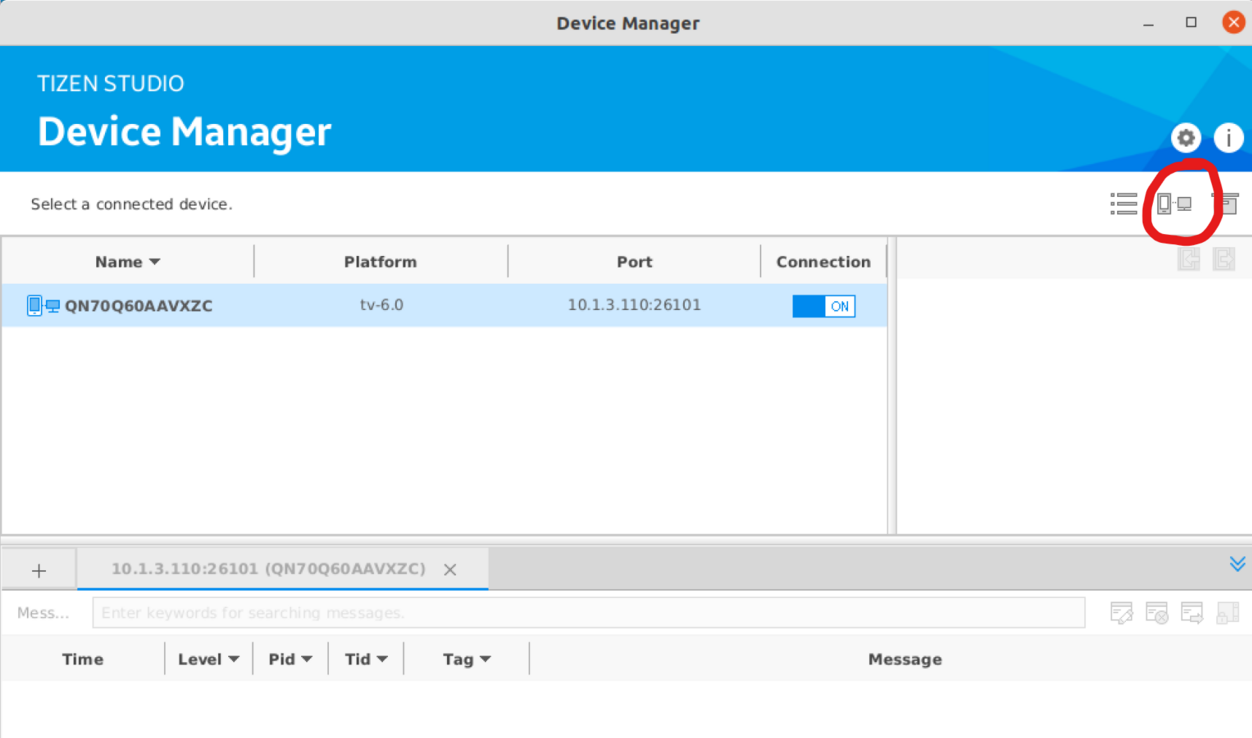Image resolution: width=1252 pixels, height=738 pixels.
Task: Switch the QN70Q60AAVXZC connection toggle off
Action: [824, 306]
